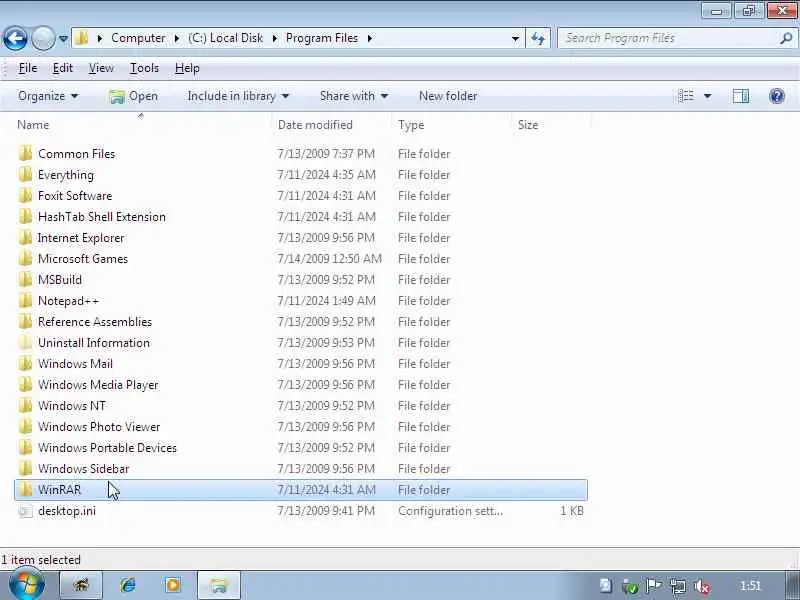Click the WinRAR folder name
The height and width of the screenshot is (600, 800).
(x=60, y=490)
